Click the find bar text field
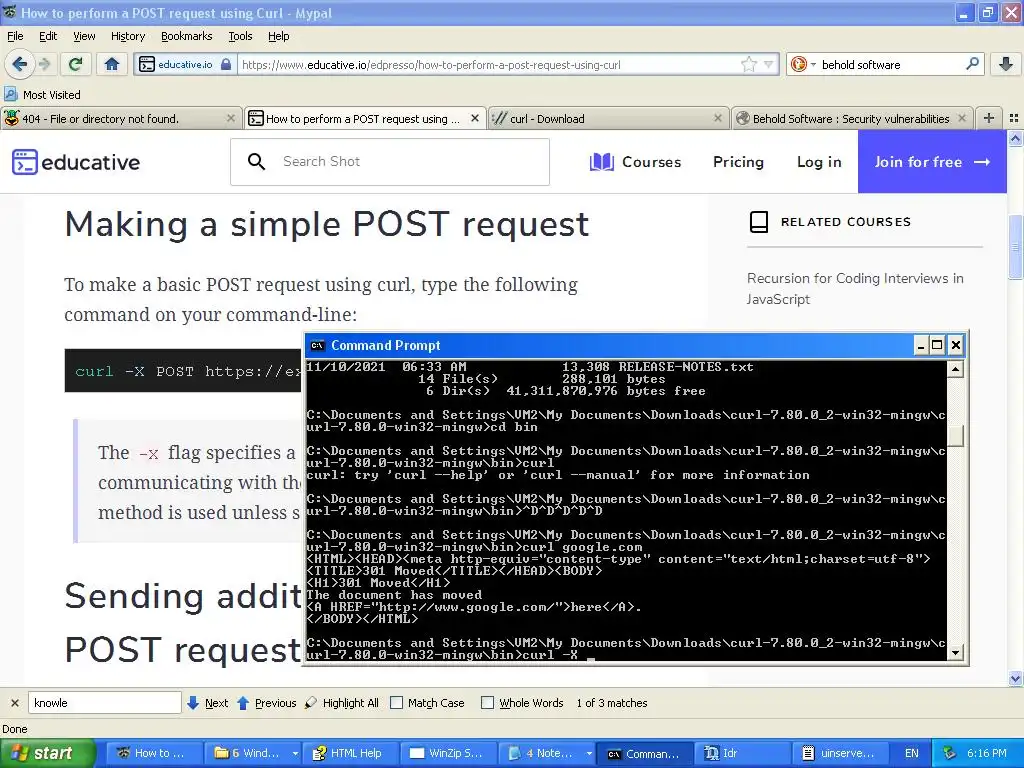Viewport: 1024px width, 768px height. [x=104, y=703]
